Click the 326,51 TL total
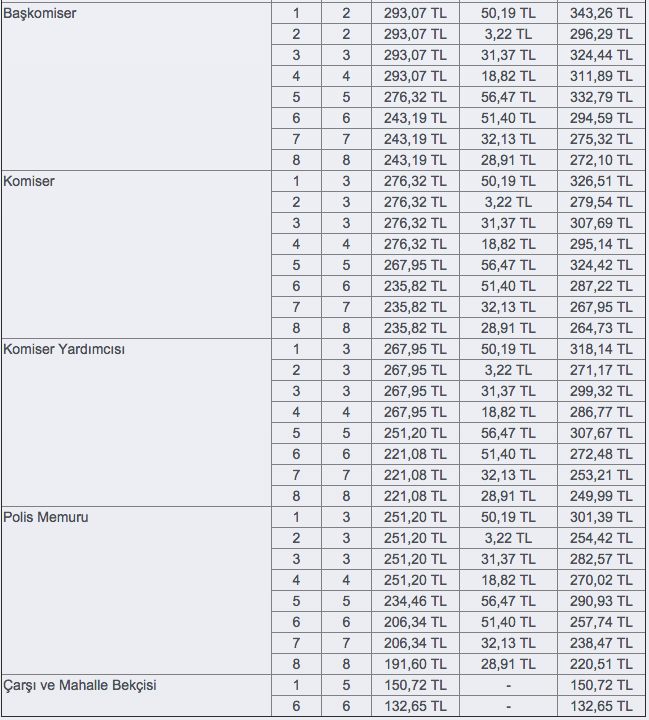Image resolution: width=649 pixels, height=720 pixels. pos(603,181)
